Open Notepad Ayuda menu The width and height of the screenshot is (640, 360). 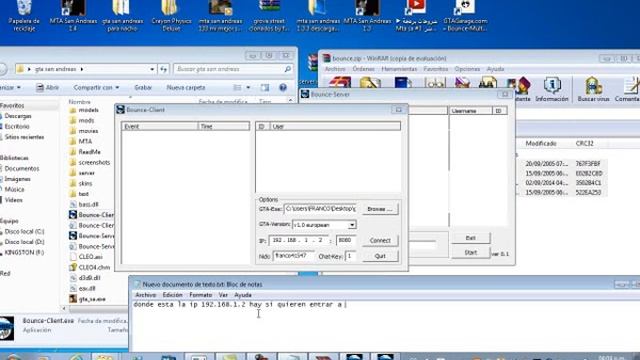pos(243,295)
